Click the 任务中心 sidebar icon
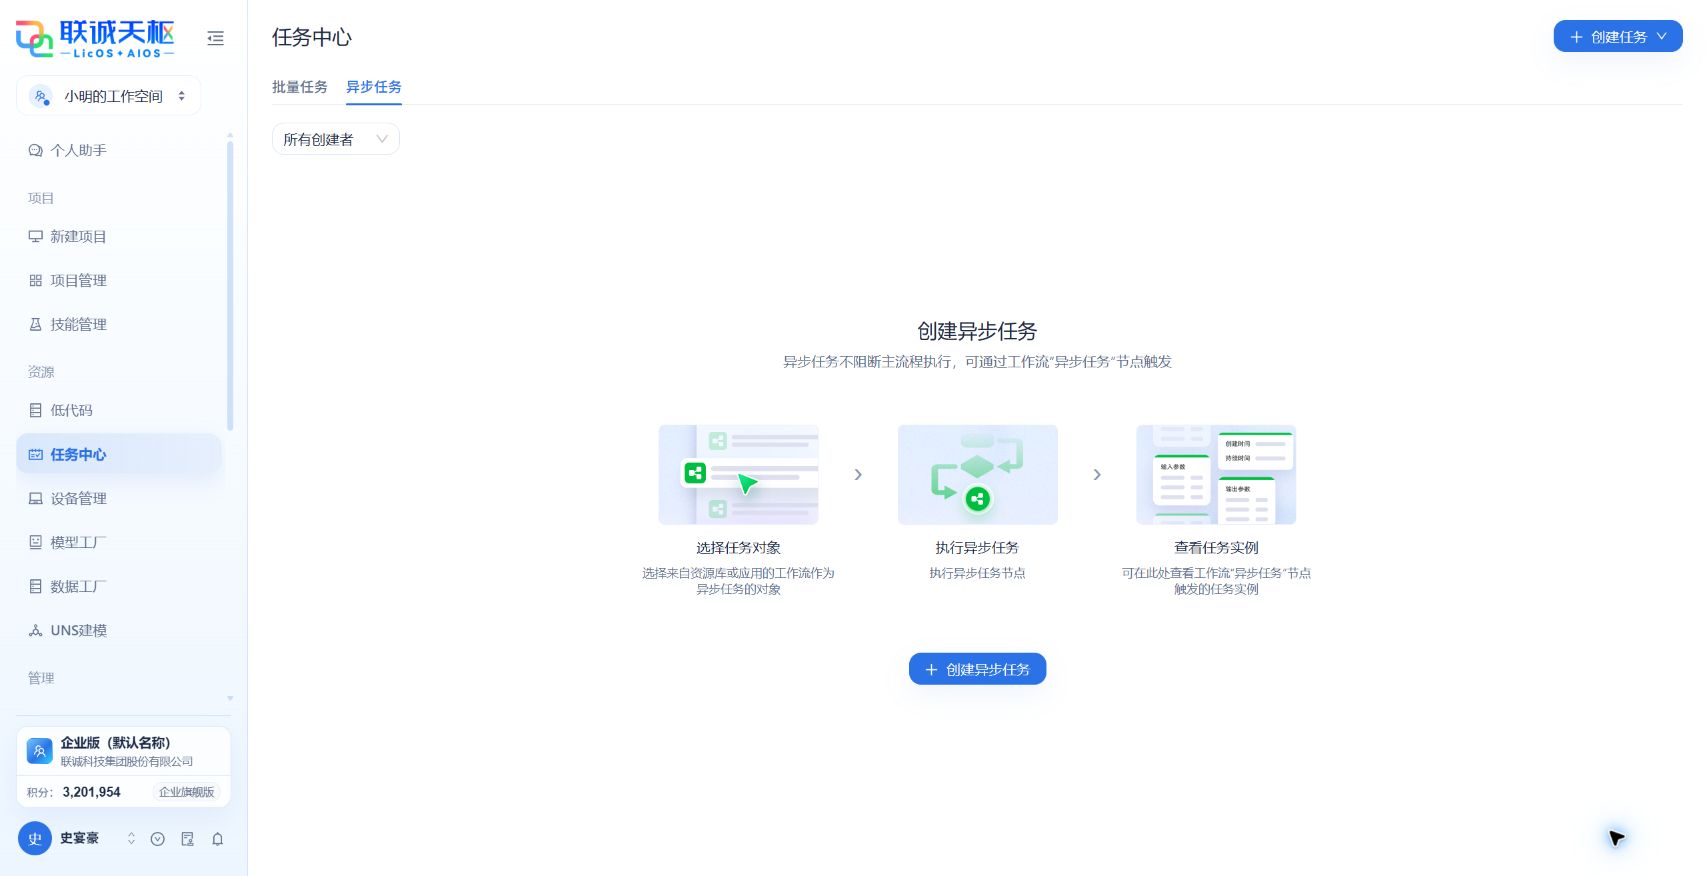This screenshot has height=876, width=1707. tap(35, 455)
